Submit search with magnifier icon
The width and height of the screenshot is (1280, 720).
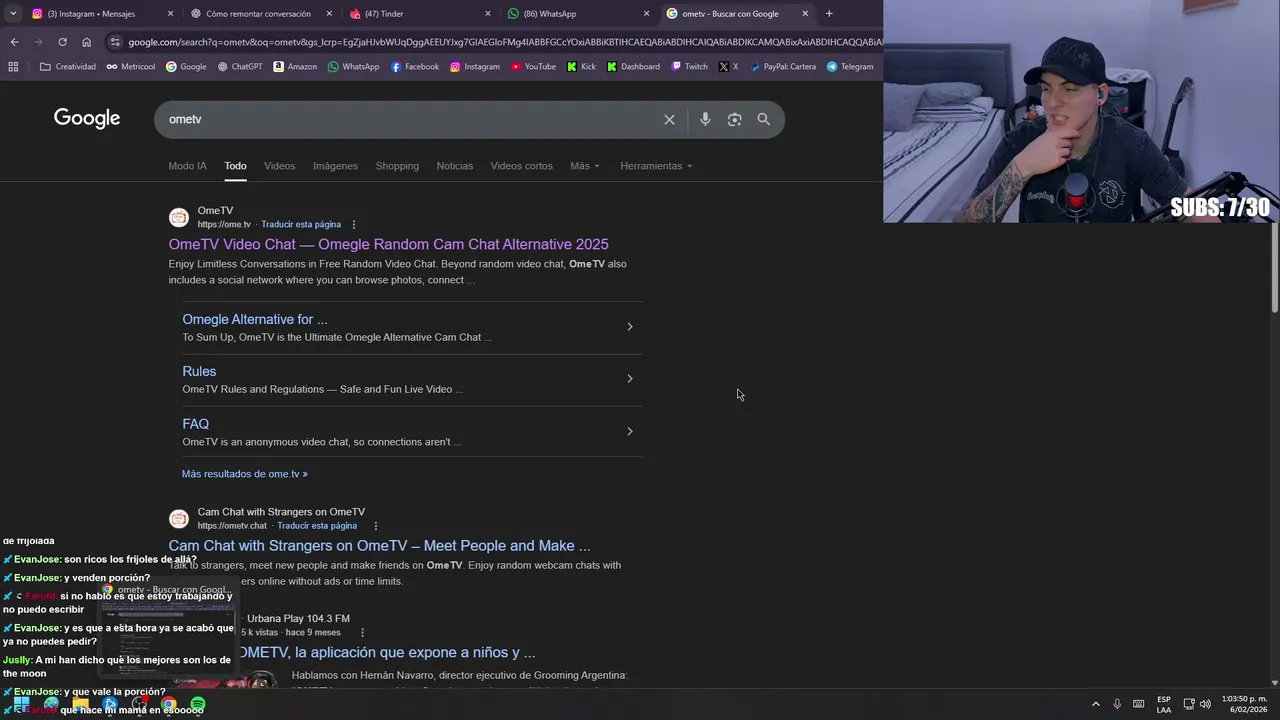(x=764, y=119)
